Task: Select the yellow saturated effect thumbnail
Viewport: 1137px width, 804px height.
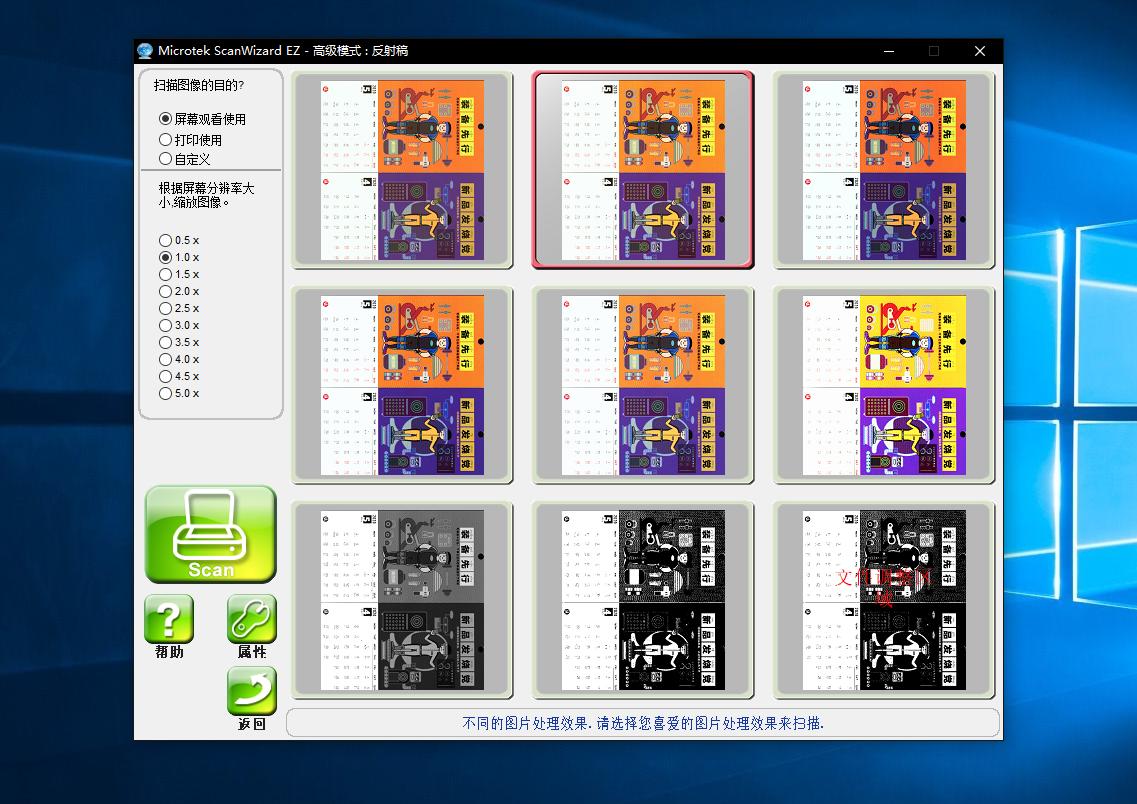Action: pos(884,385)
